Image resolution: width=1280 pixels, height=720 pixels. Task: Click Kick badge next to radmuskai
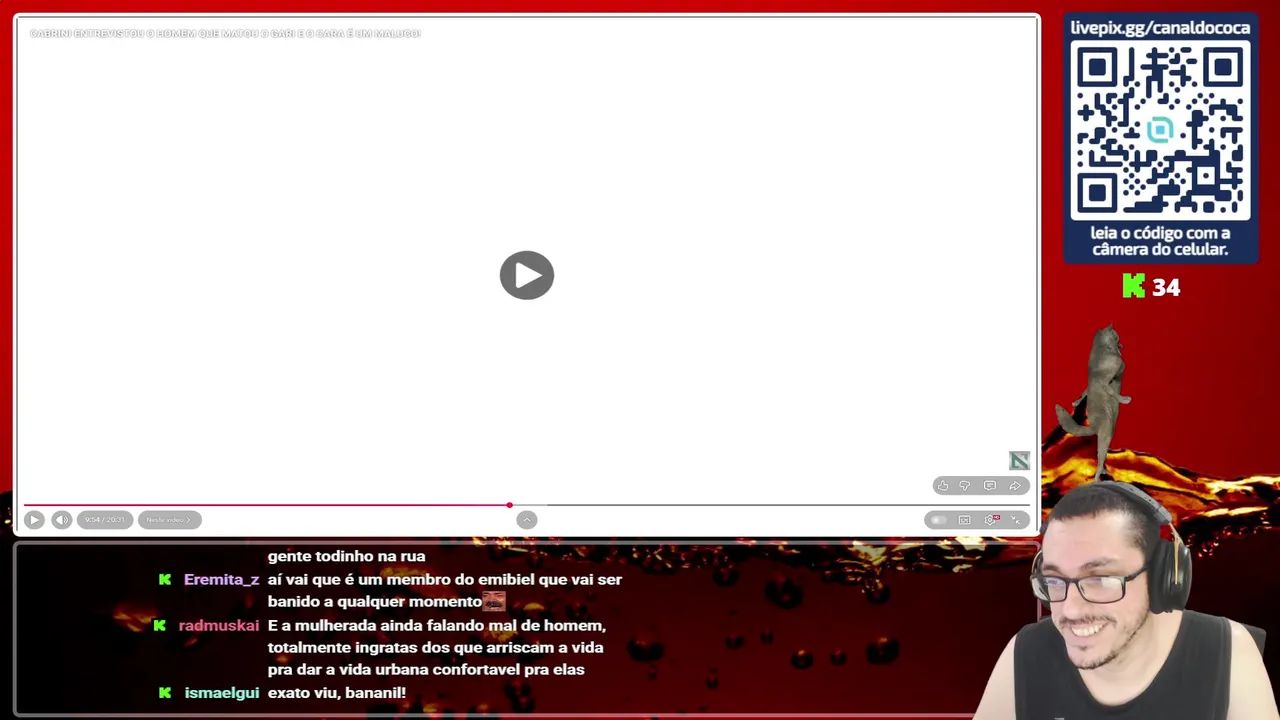(160, 625)
